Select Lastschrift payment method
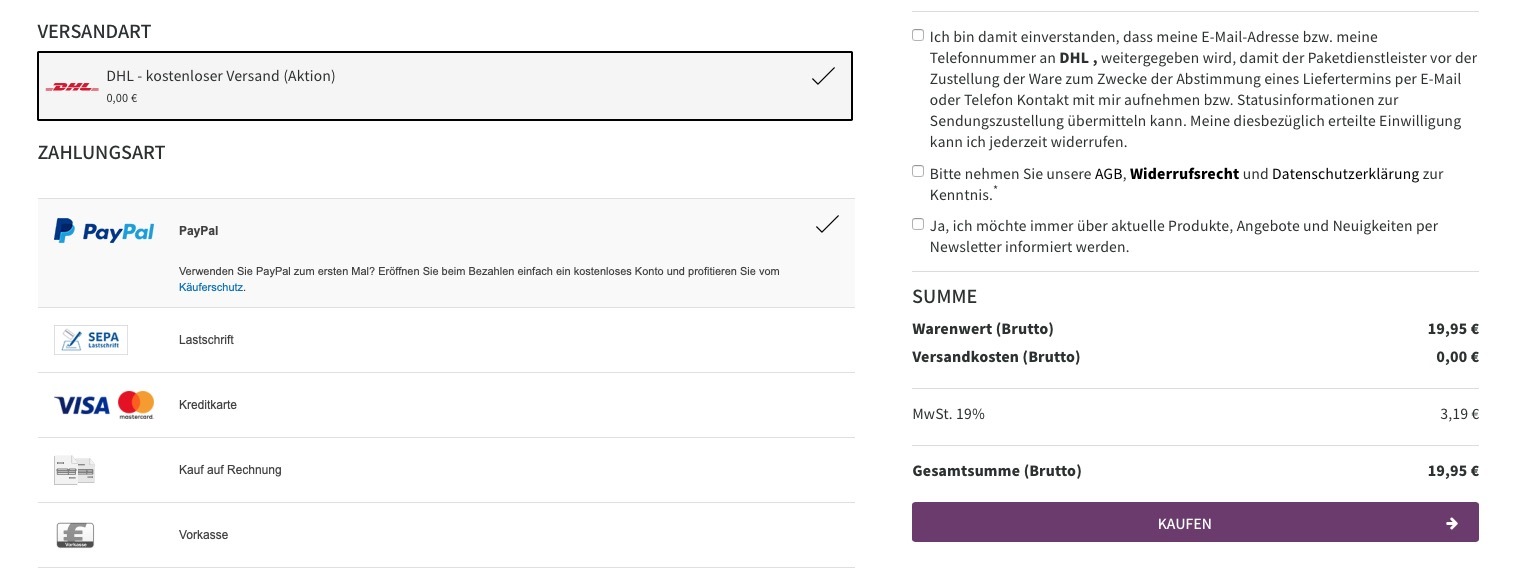The height and width of the screenshot is (570, 1518). click(446, 340)
